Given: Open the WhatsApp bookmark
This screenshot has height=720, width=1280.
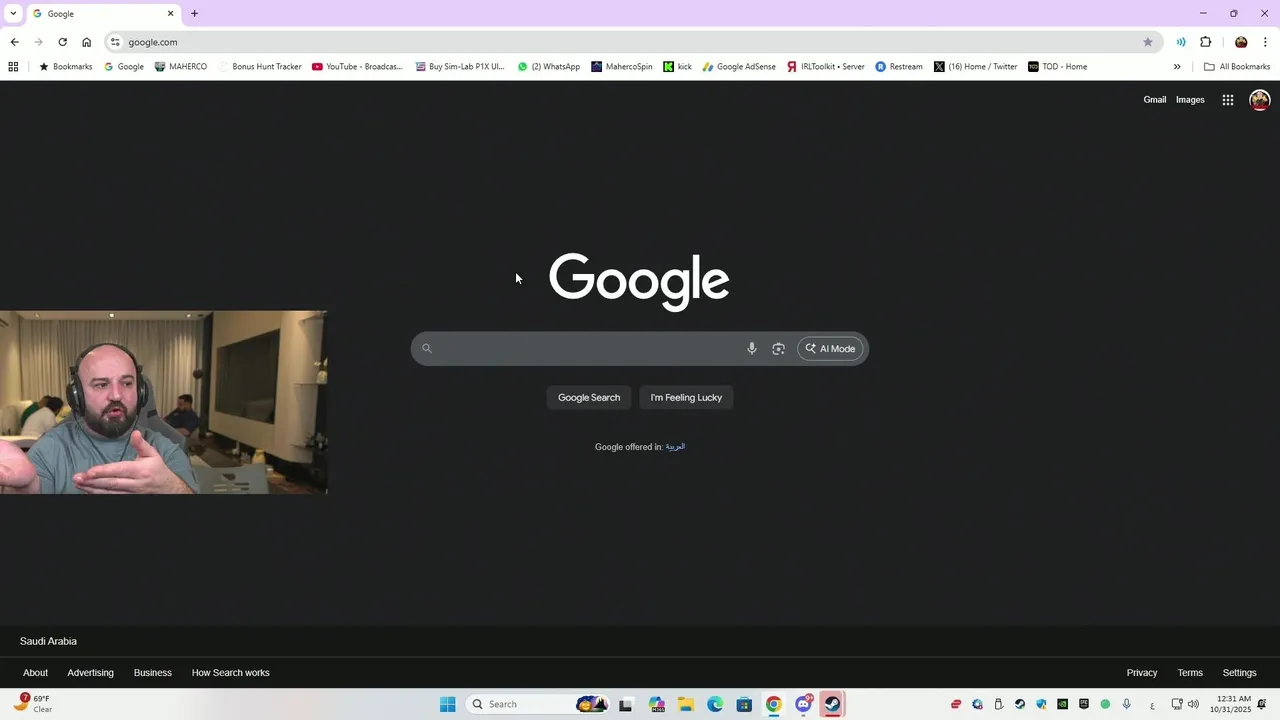Looking at the screenshot, I should [x=548, y=67].
